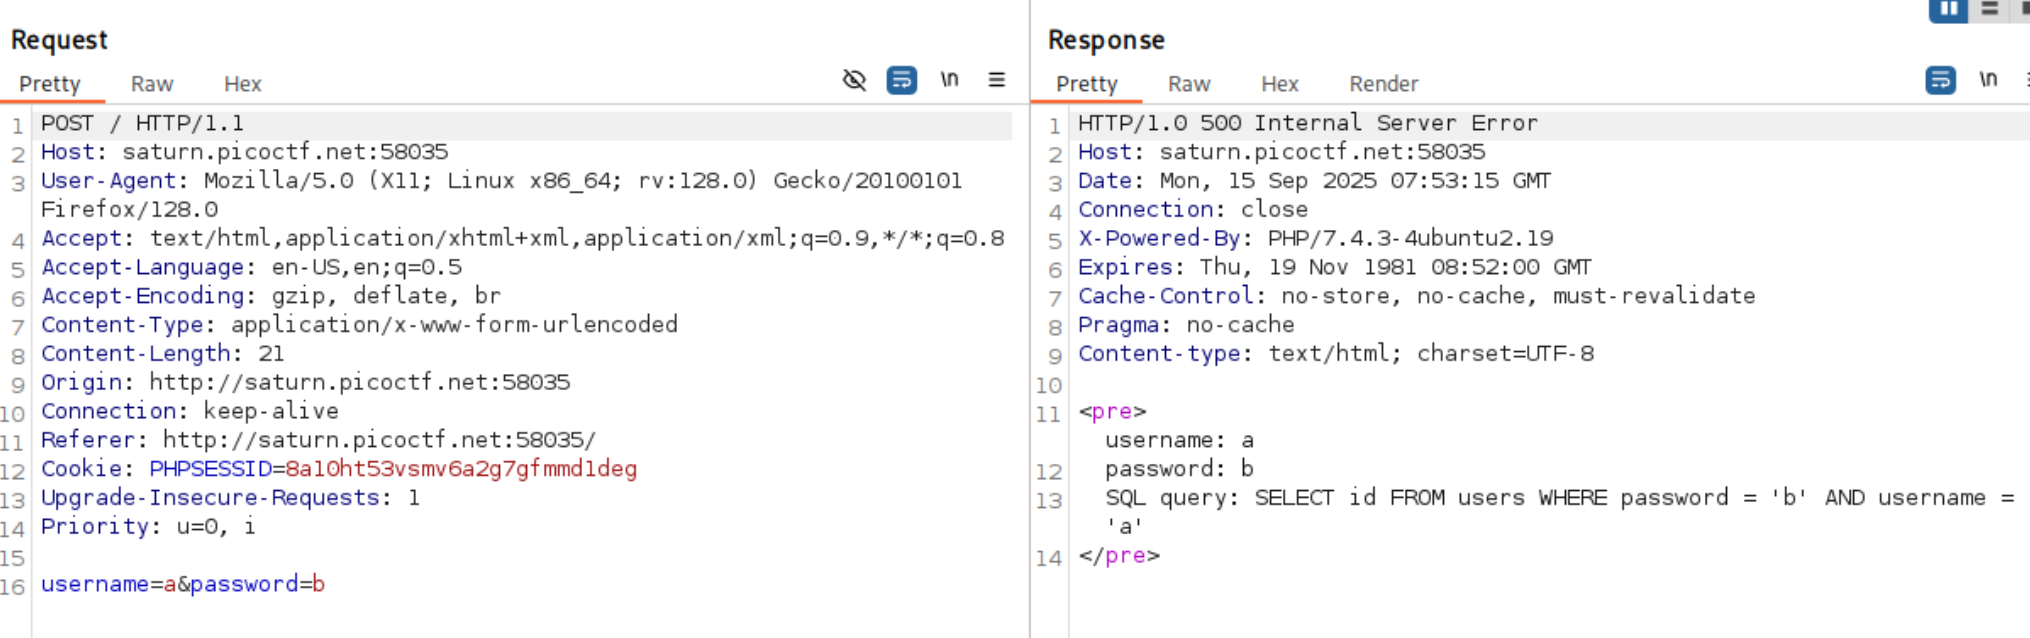
Task: Toggle line wrap in the Response panel
Action: coord(1941,80)
